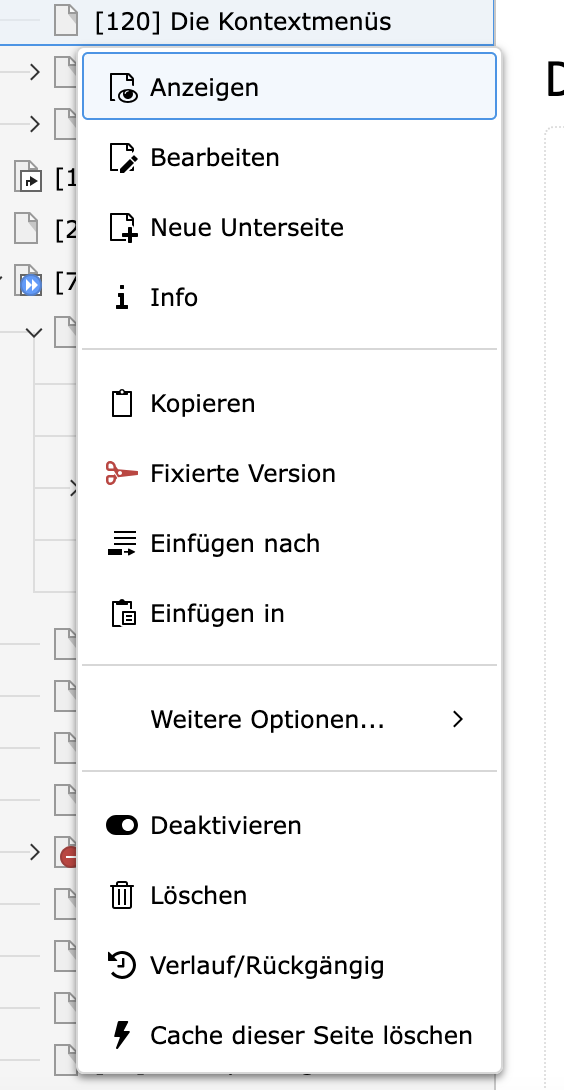
Task: Click the pencil icon for Bearbeiten
Action: [x=123, y=158]
